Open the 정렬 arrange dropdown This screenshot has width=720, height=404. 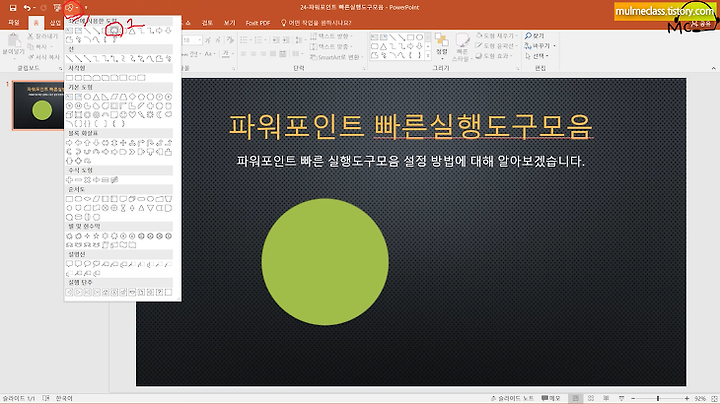point(442,46)
